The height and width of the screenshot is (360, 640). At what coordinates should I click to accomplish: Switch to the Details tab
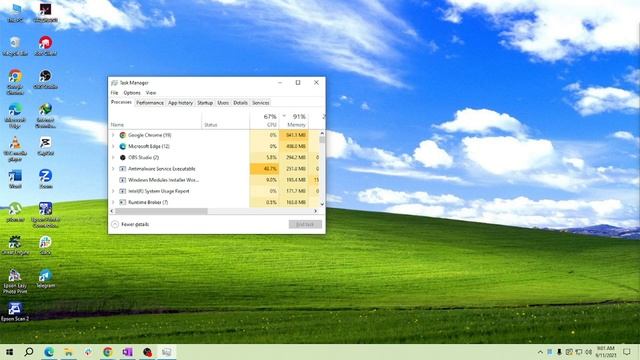pos(240,103)
